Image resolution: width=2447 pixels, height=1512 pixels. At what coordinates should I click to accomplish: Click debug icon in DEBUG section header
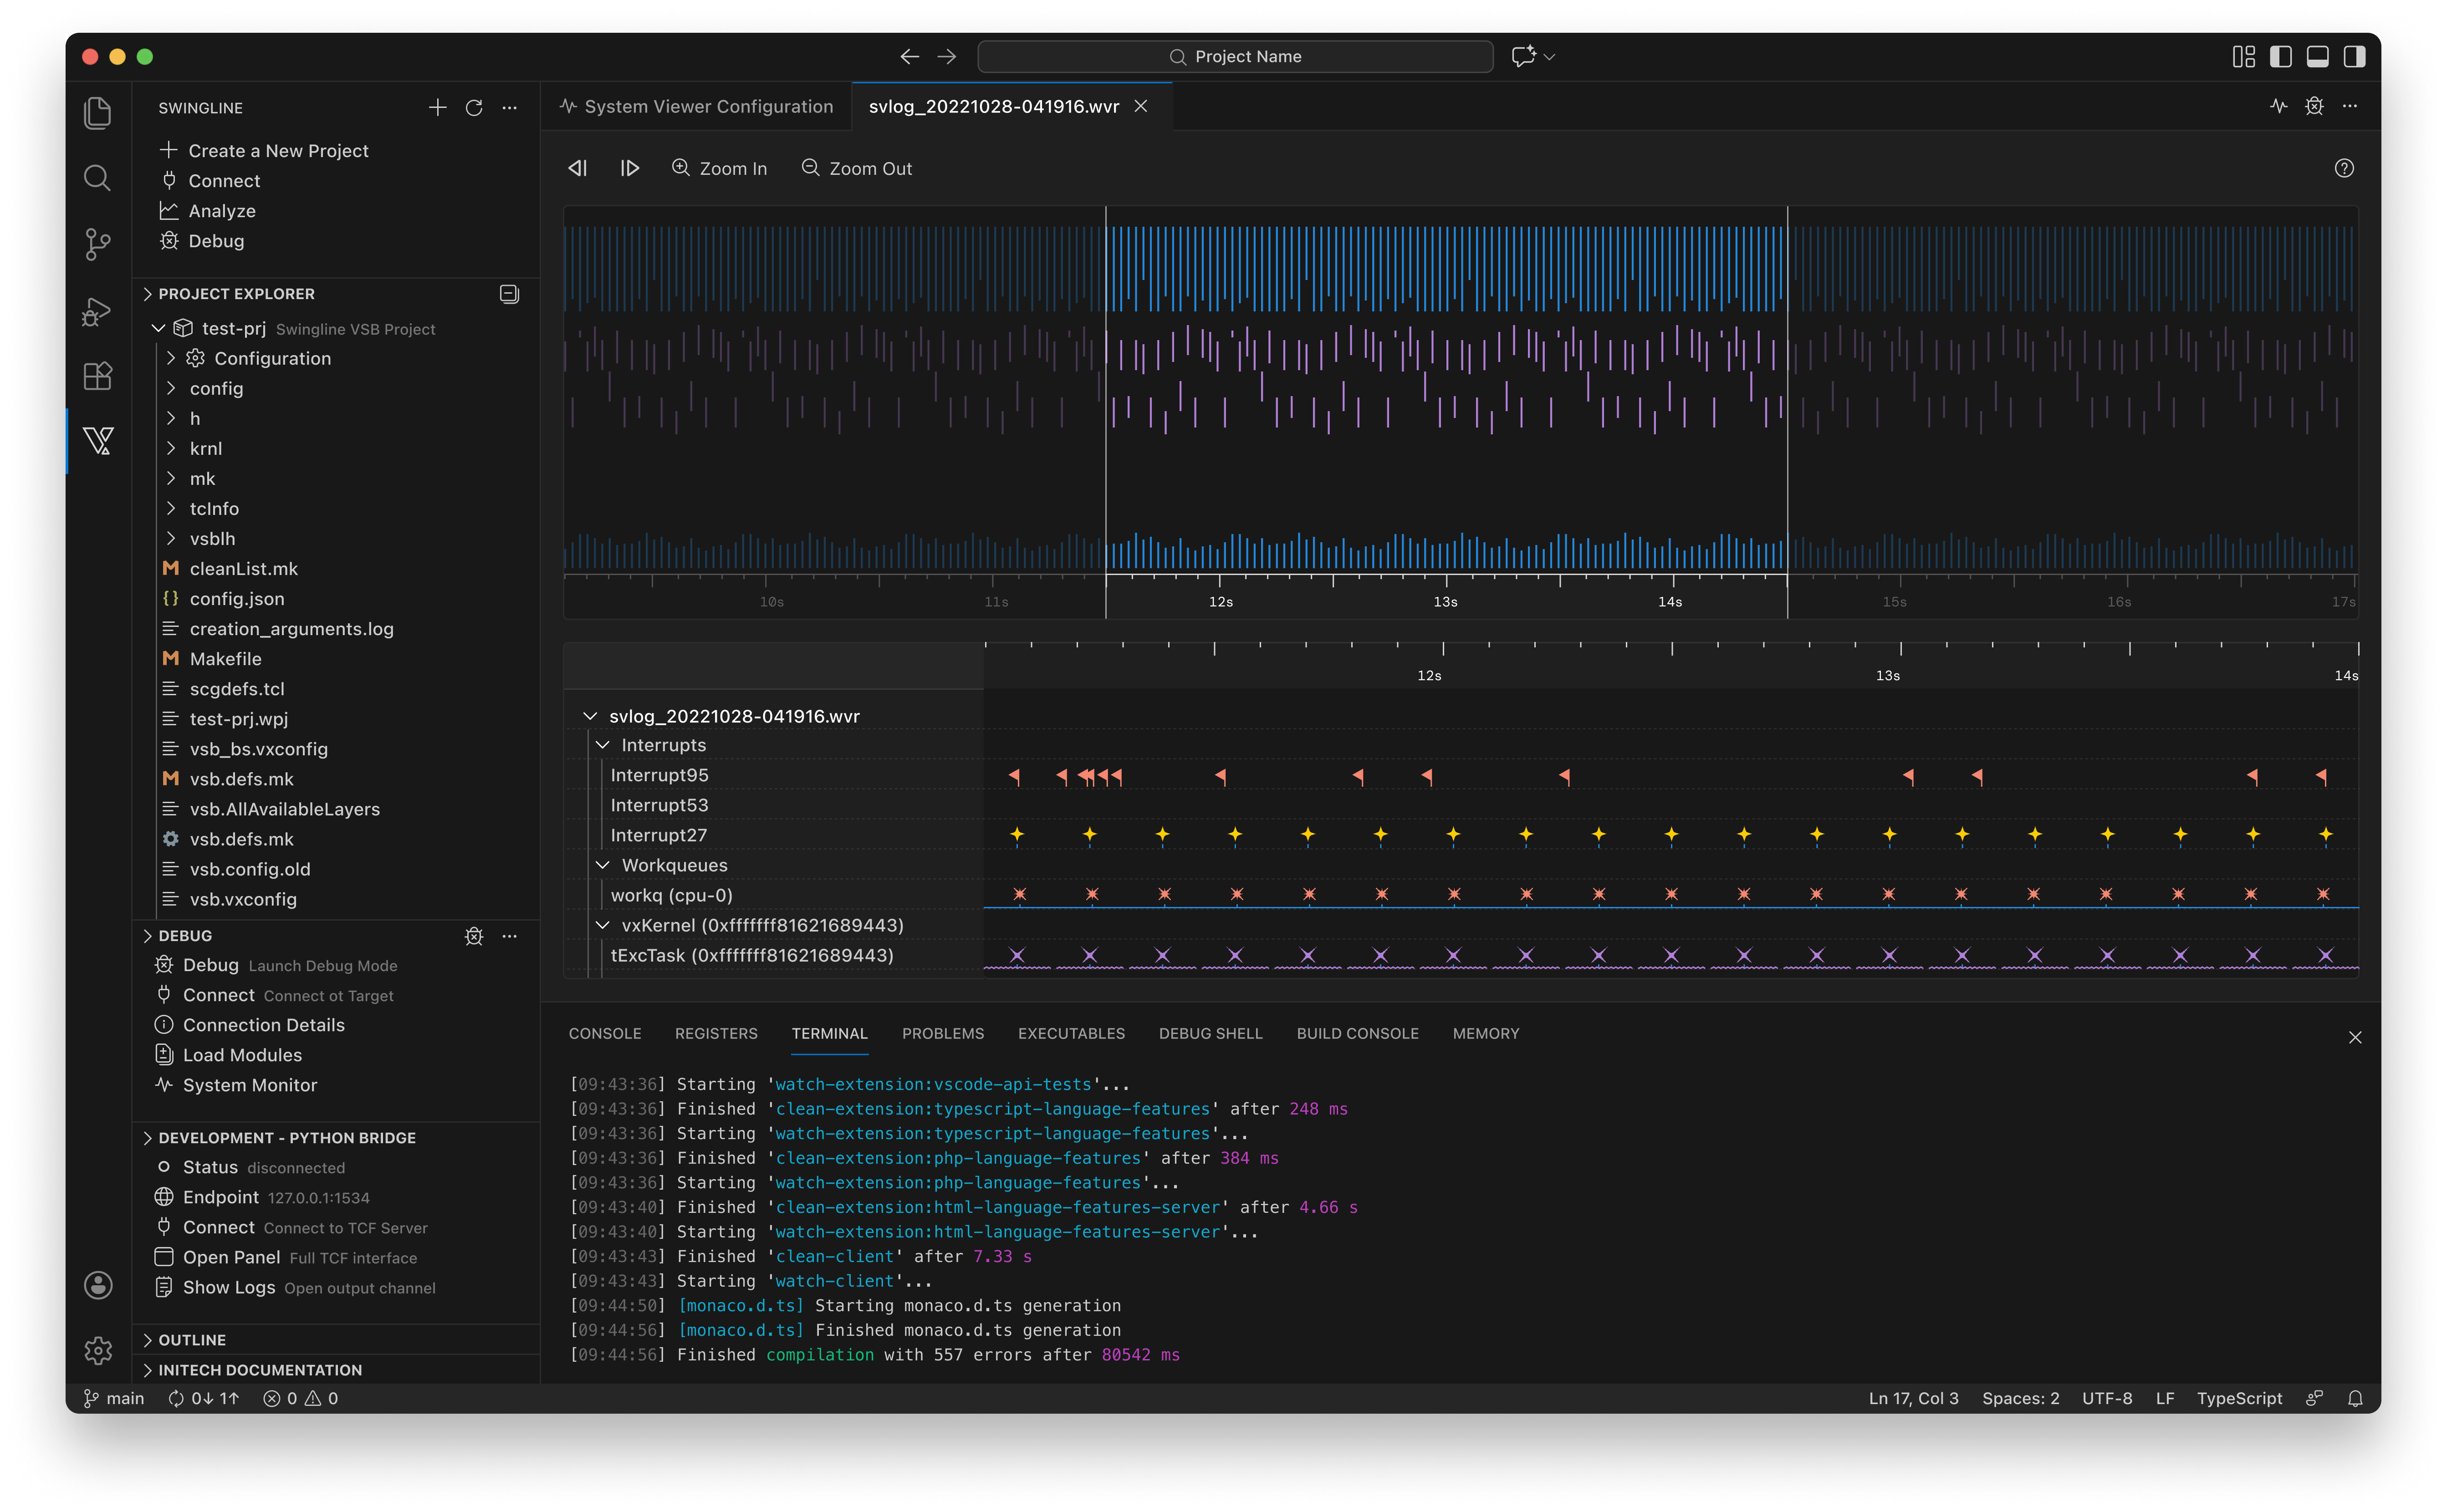[474, 936]
